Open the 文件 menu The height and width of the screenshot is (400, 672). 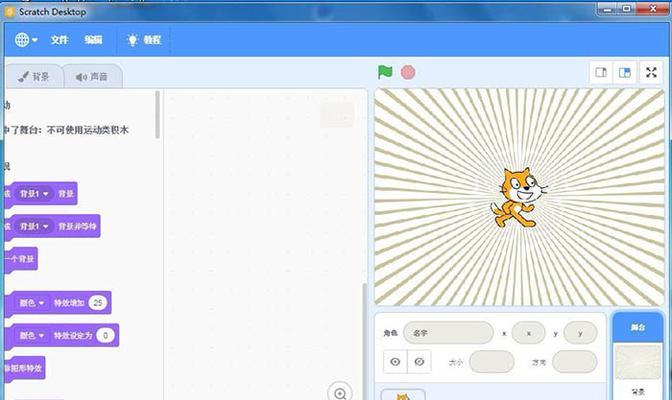[60, 40]
